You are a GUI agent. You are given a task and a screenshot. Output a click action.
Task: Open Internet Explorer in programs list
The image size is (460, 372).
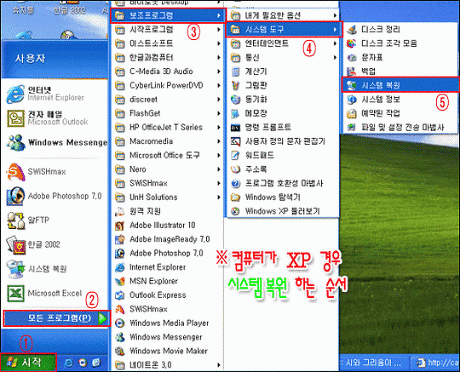(168, 267)
